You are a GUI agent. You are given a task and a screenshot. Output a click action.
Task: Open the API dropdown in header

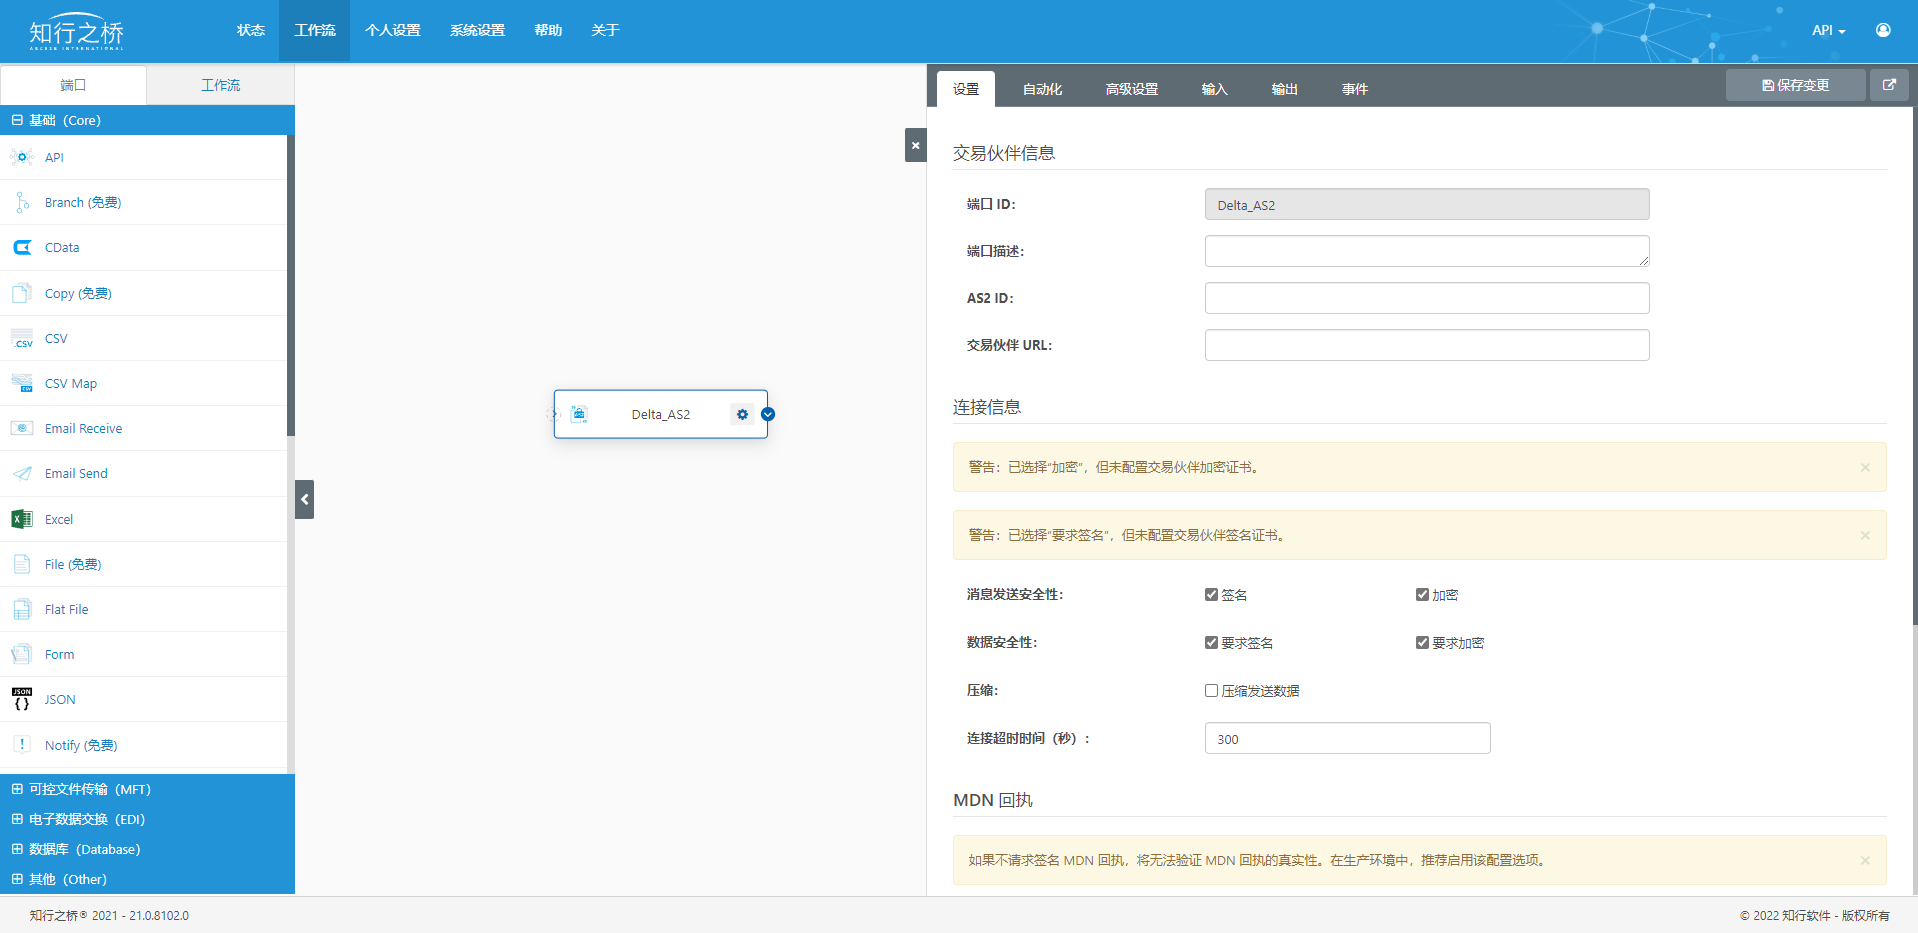[1828, 30]
